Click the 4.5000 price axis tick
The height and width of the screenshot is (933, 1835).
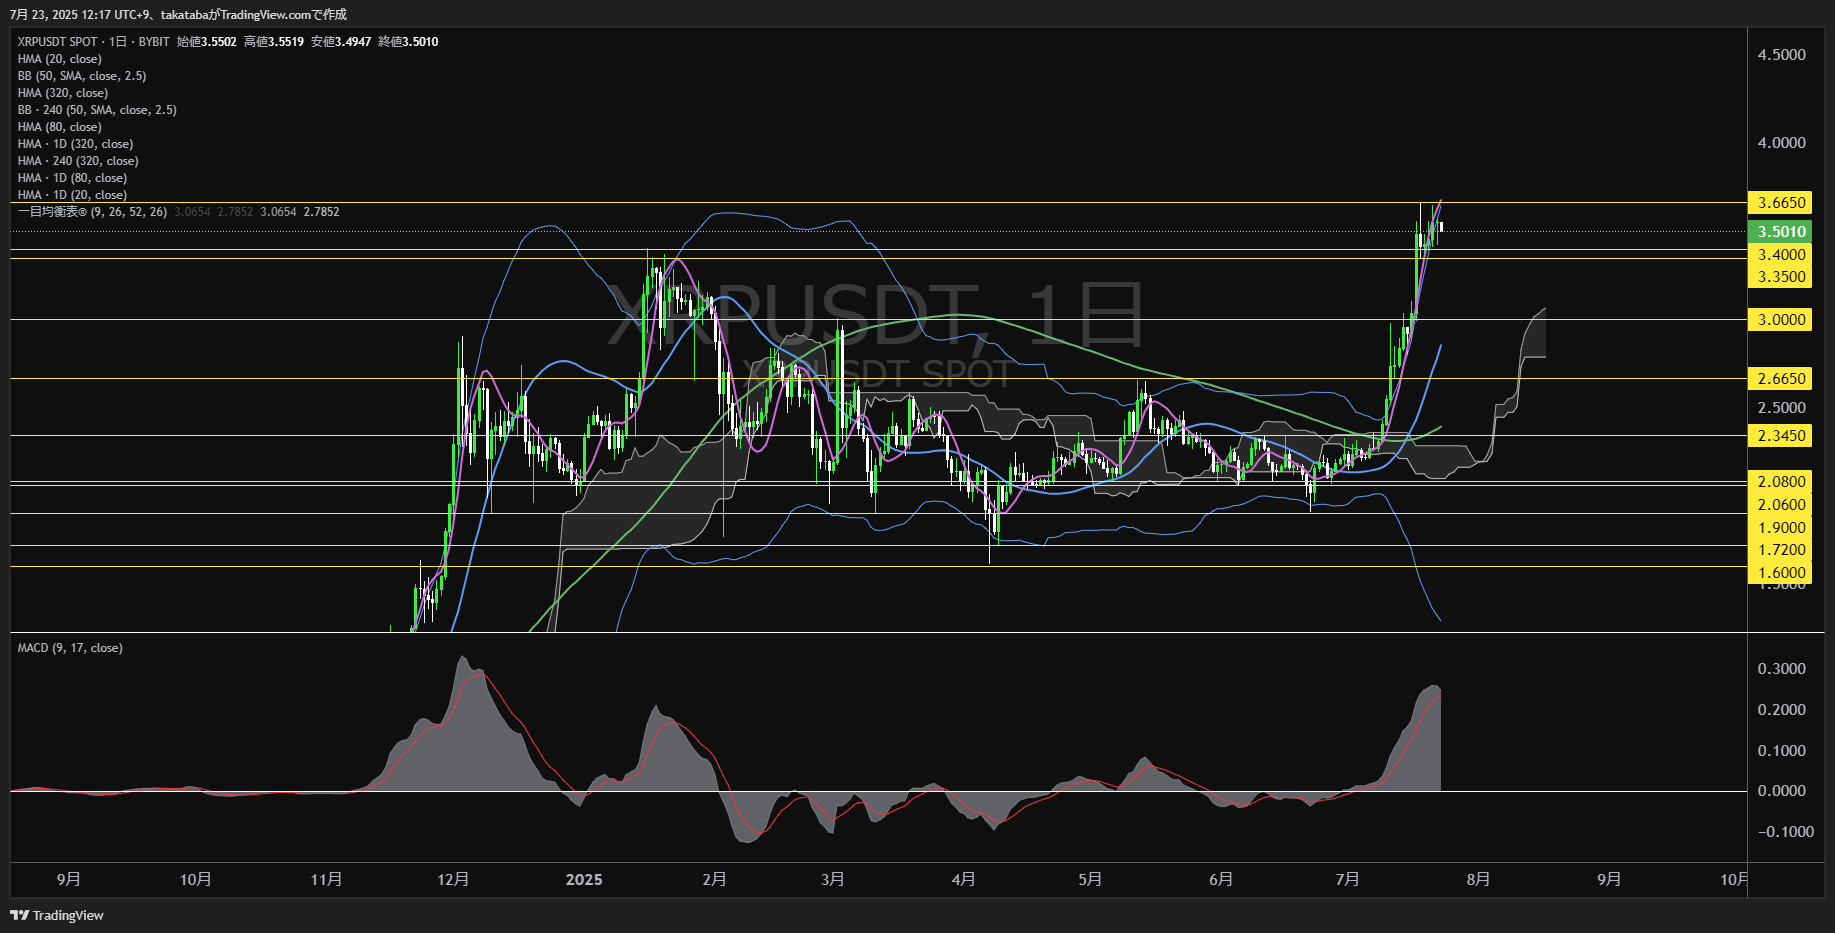(1781, 55)
